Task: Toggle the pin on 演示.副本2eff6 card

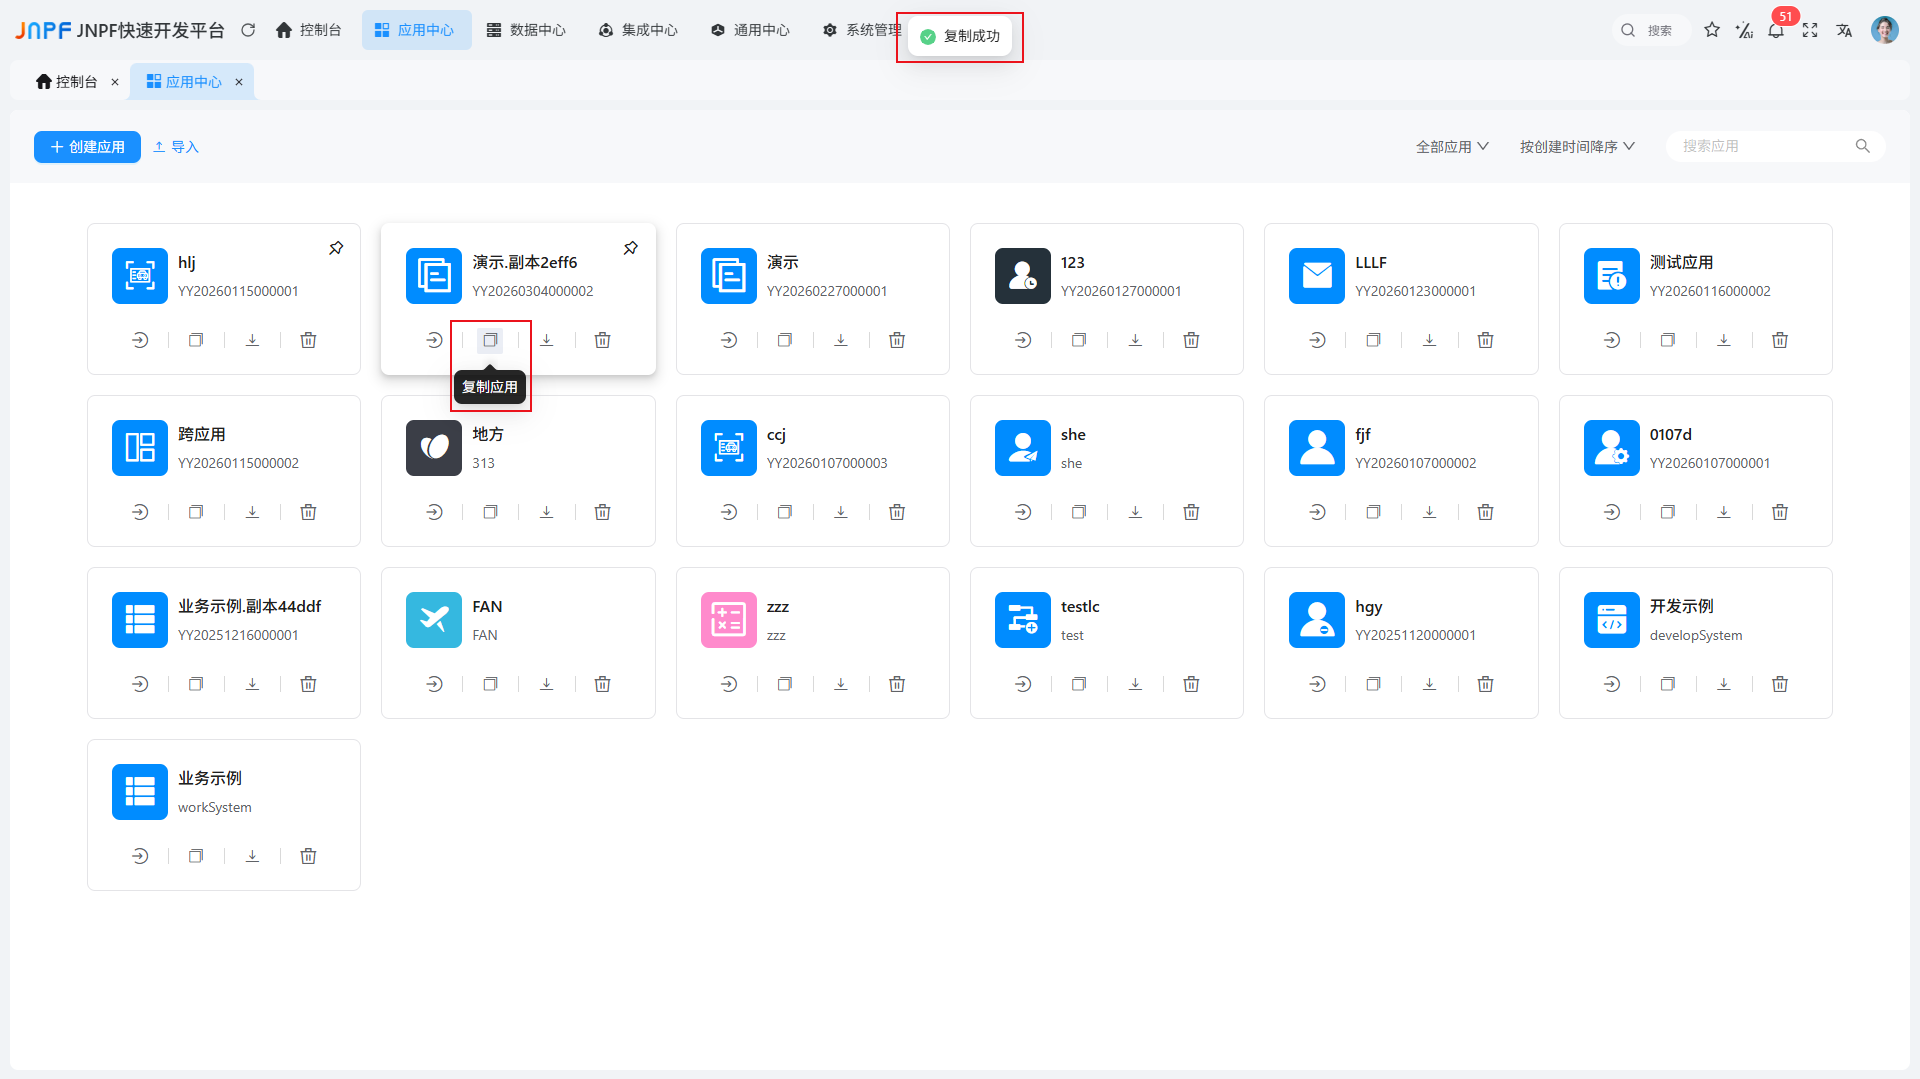Action: (x=631, y=248)
